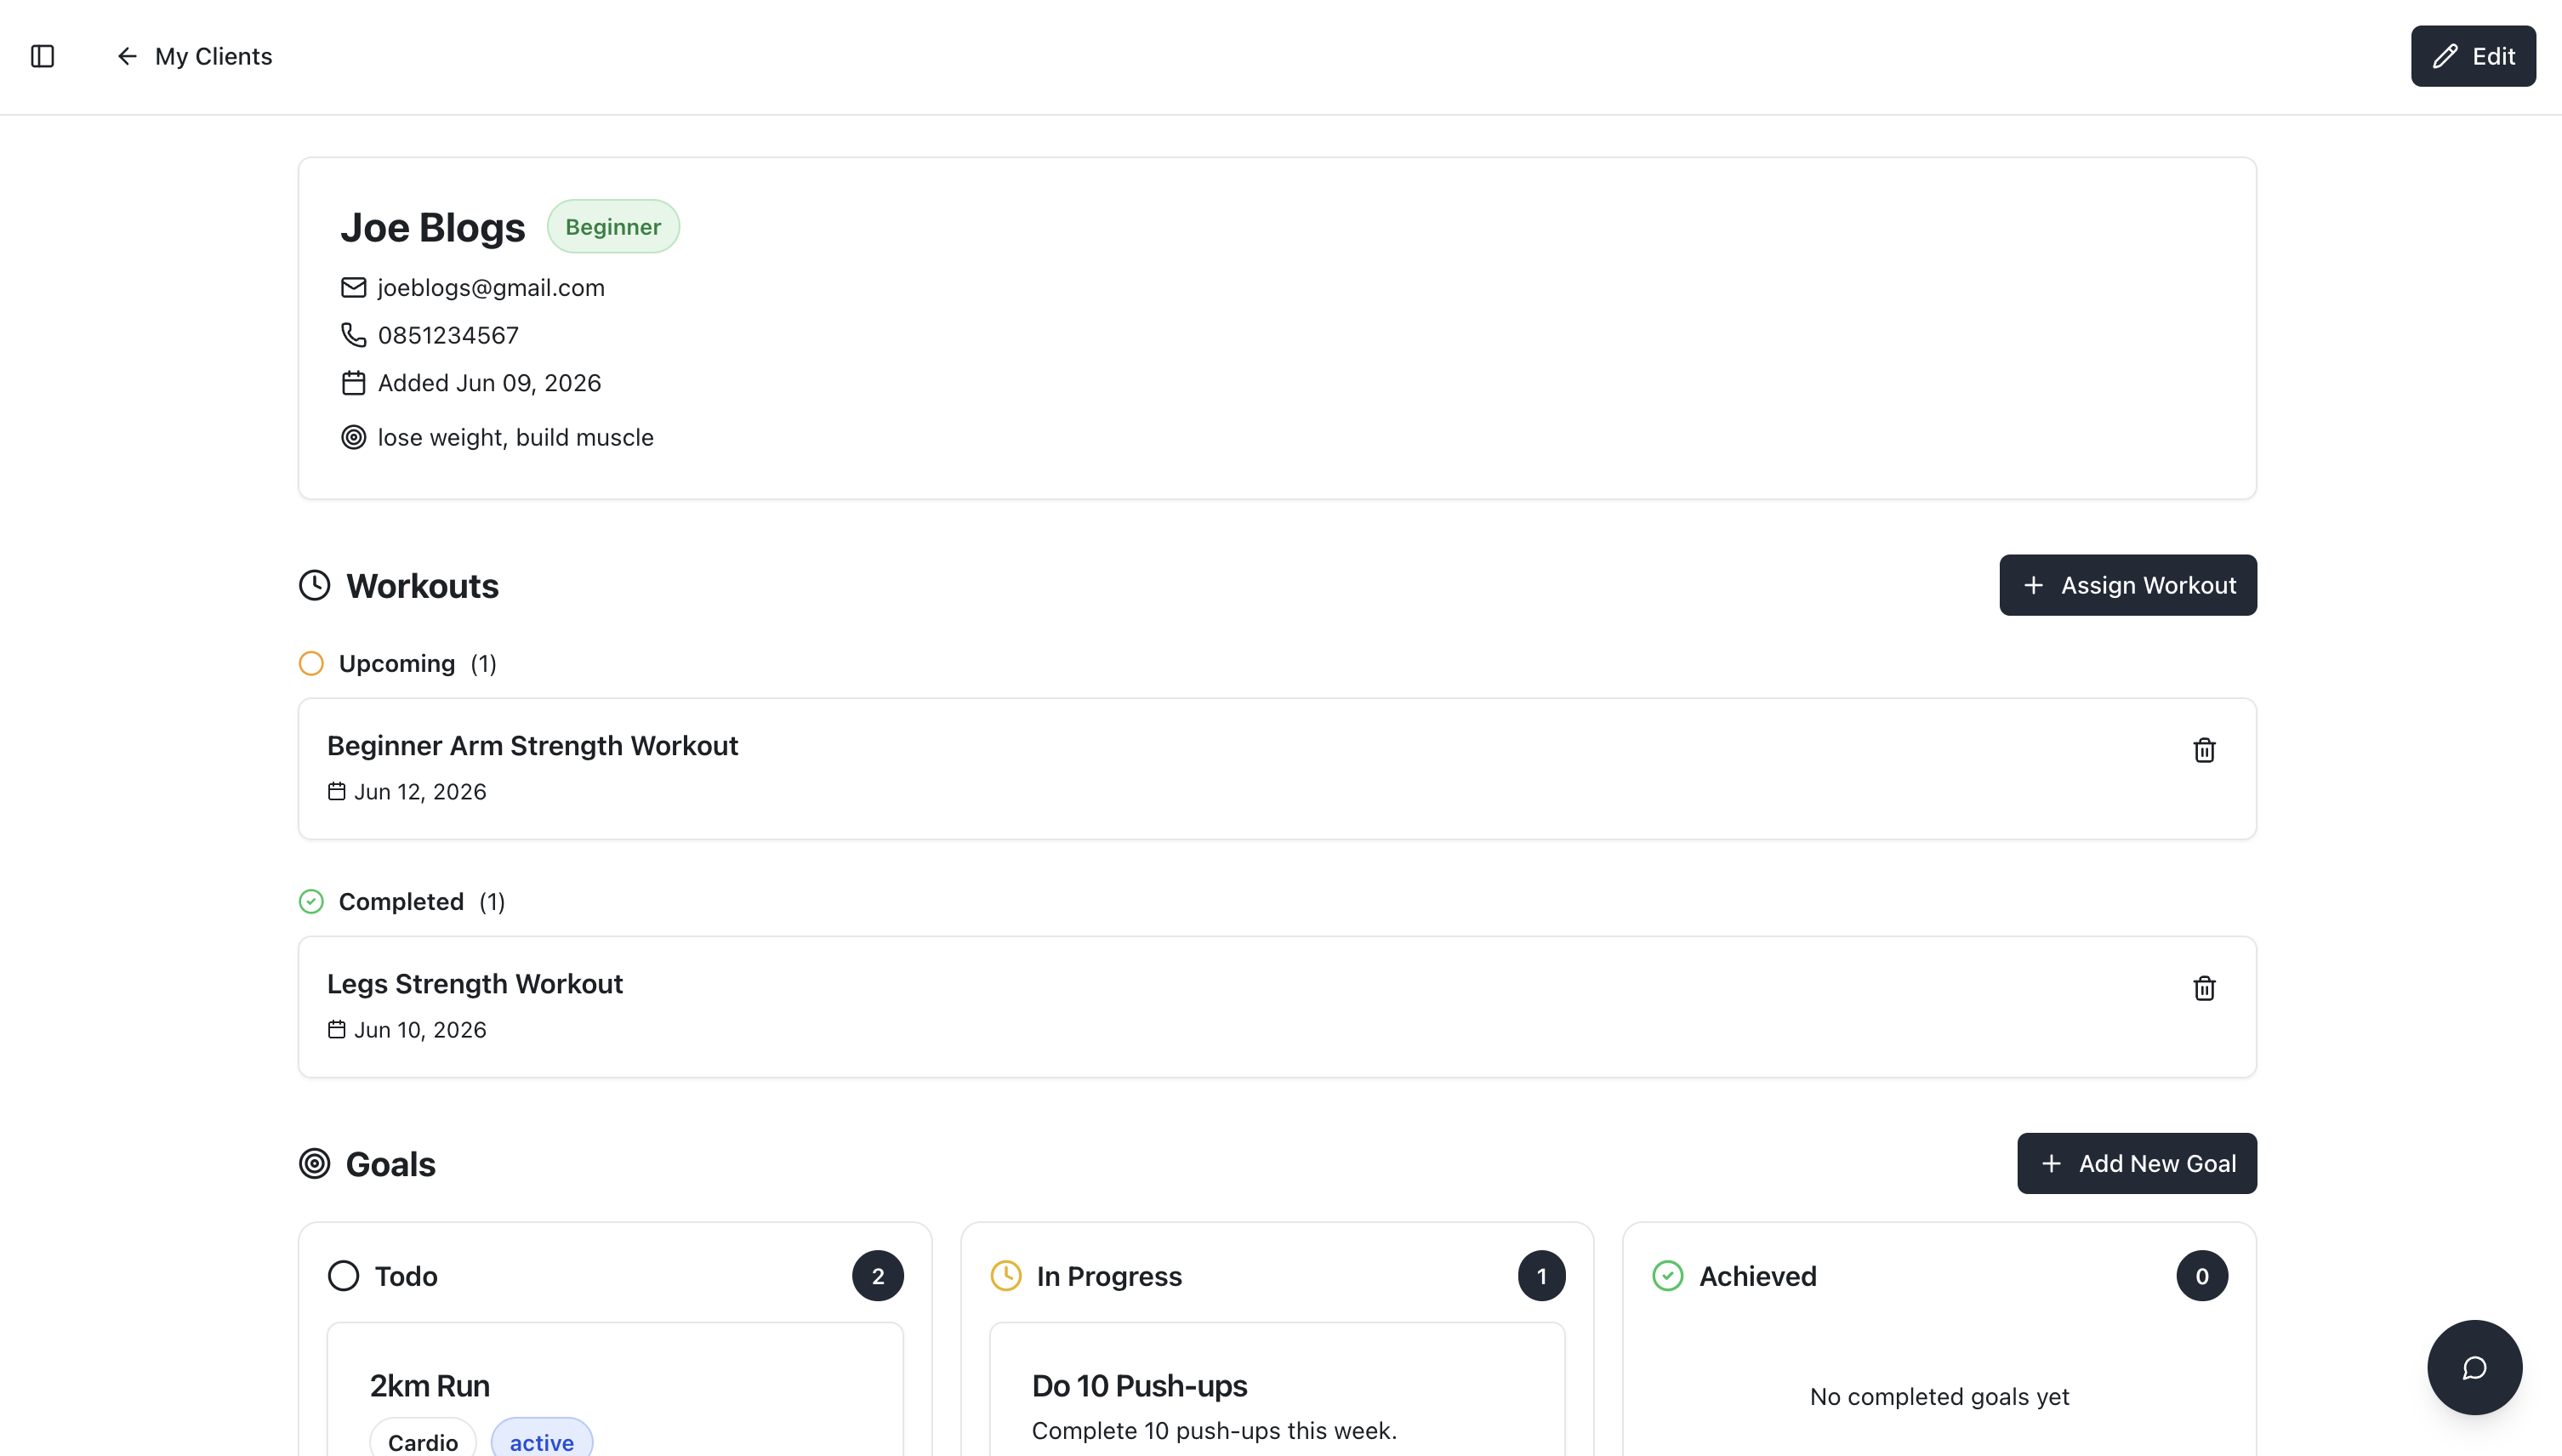The image size is (2562, 1456).
Task: Click the phone handset icon
Action: (353, 335)
